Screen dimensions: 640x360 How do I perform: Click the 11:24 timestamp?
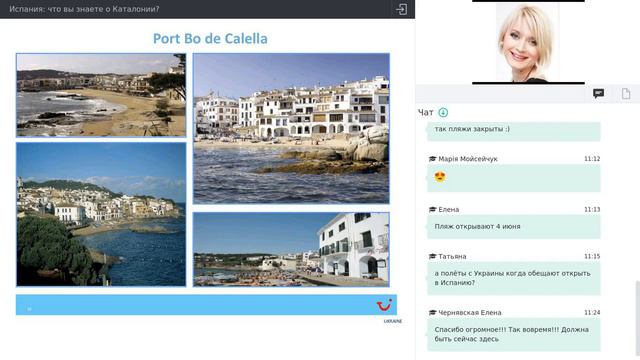(592, 313)
